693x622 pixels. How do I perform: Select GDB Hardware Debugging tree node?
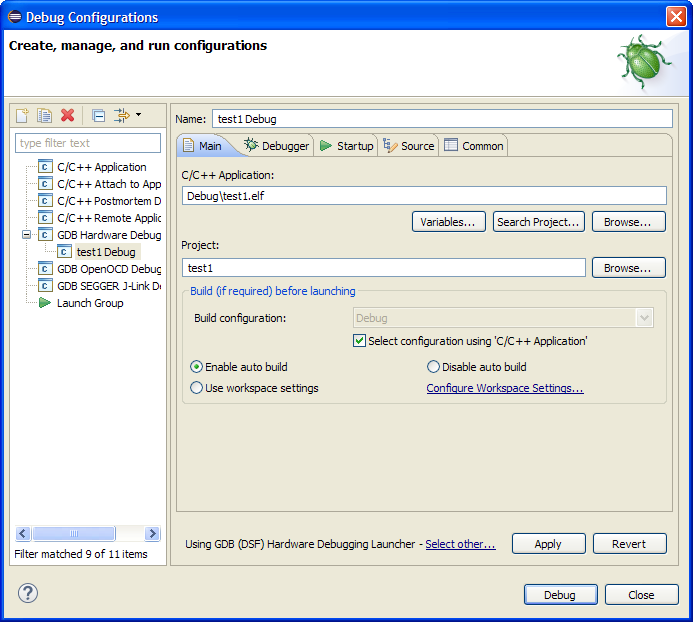(109, 235)
